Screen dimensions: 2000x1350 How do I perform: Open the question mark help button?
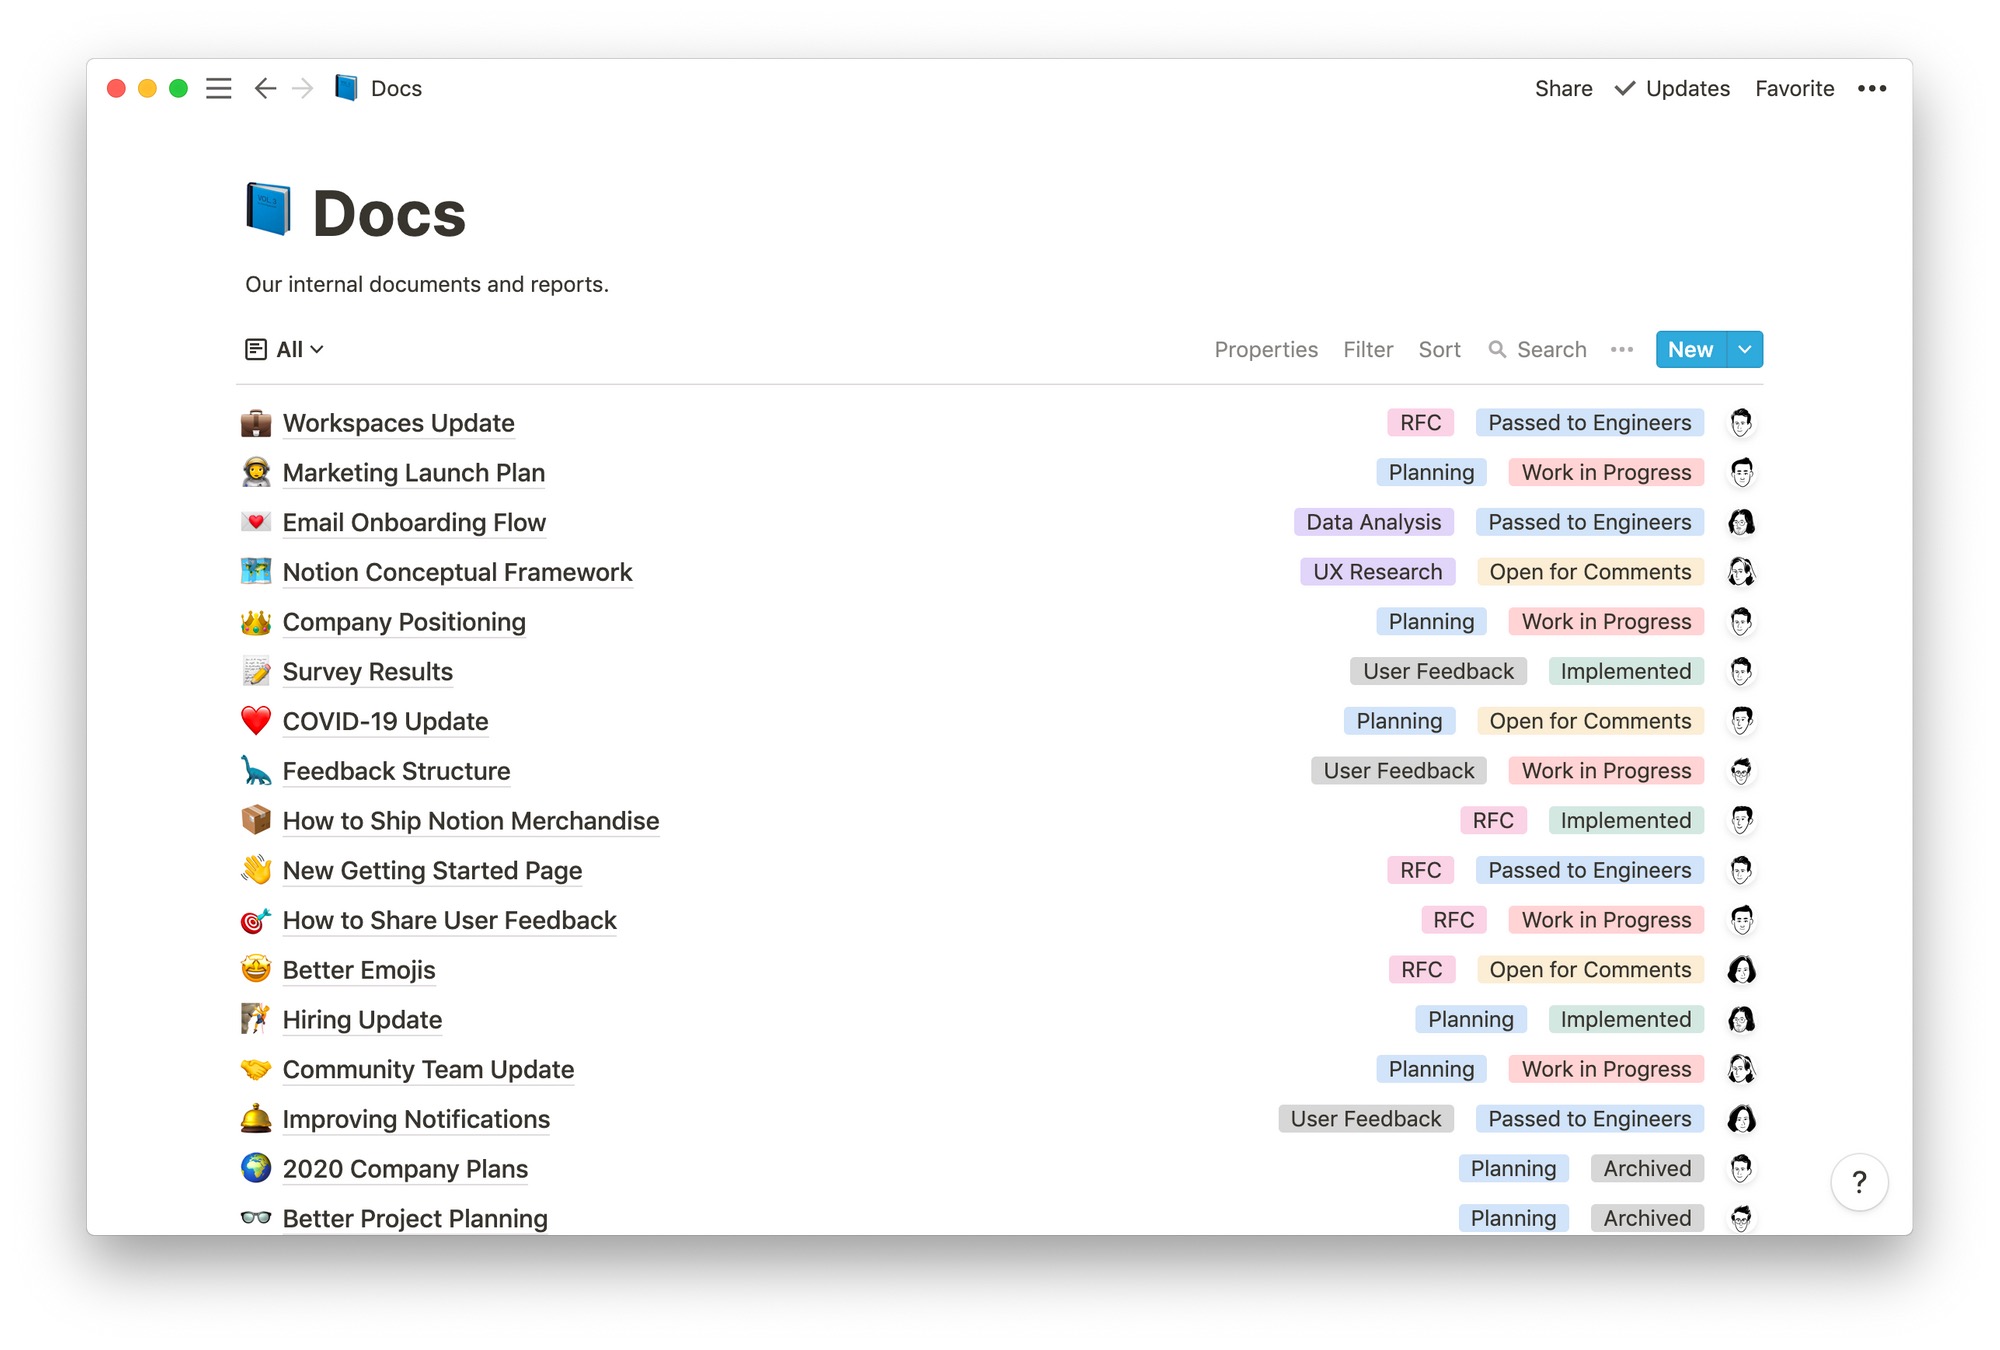tap(1859, 1182)
